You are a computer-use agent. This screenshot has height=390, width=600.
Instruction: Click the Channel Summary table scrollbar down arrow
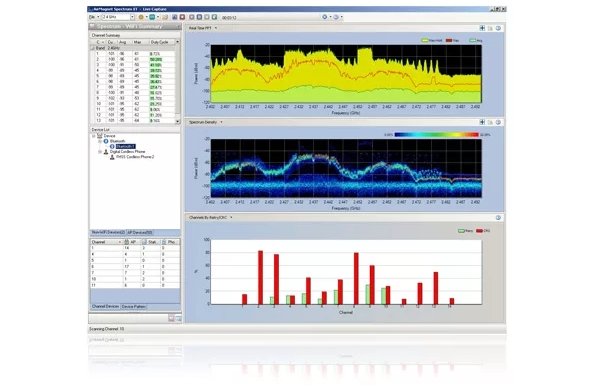point(178,121)
